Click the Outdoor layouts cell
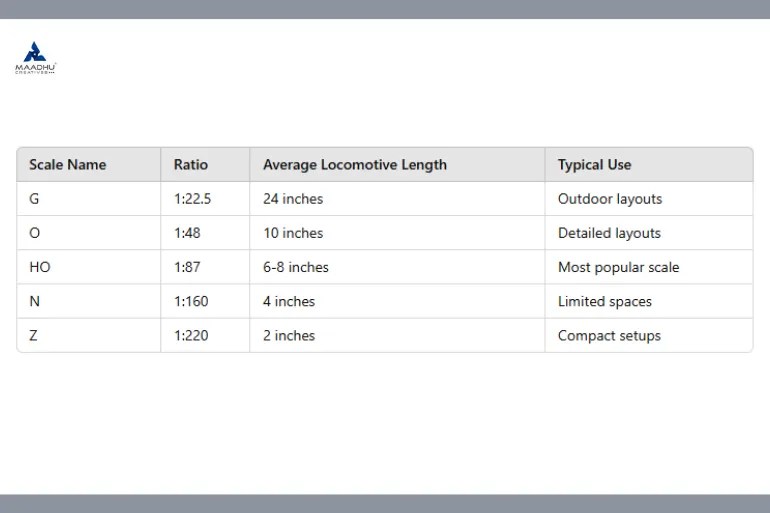The width and height of the screenshot is (770, 513). click(x=649, y=199)
